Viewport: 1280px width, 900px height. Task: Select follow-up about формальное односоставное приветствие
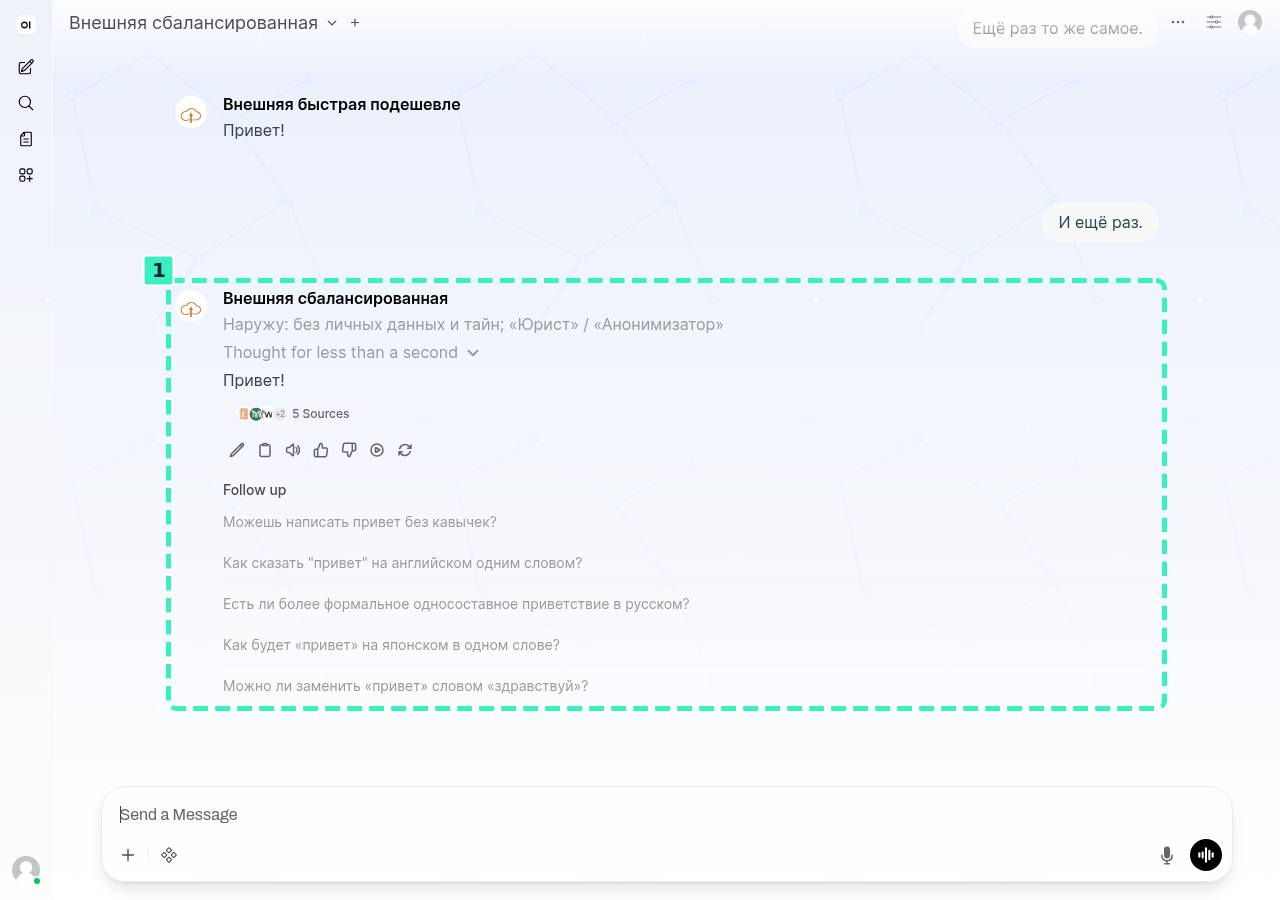pyautogui.click(x=456, y=604)
